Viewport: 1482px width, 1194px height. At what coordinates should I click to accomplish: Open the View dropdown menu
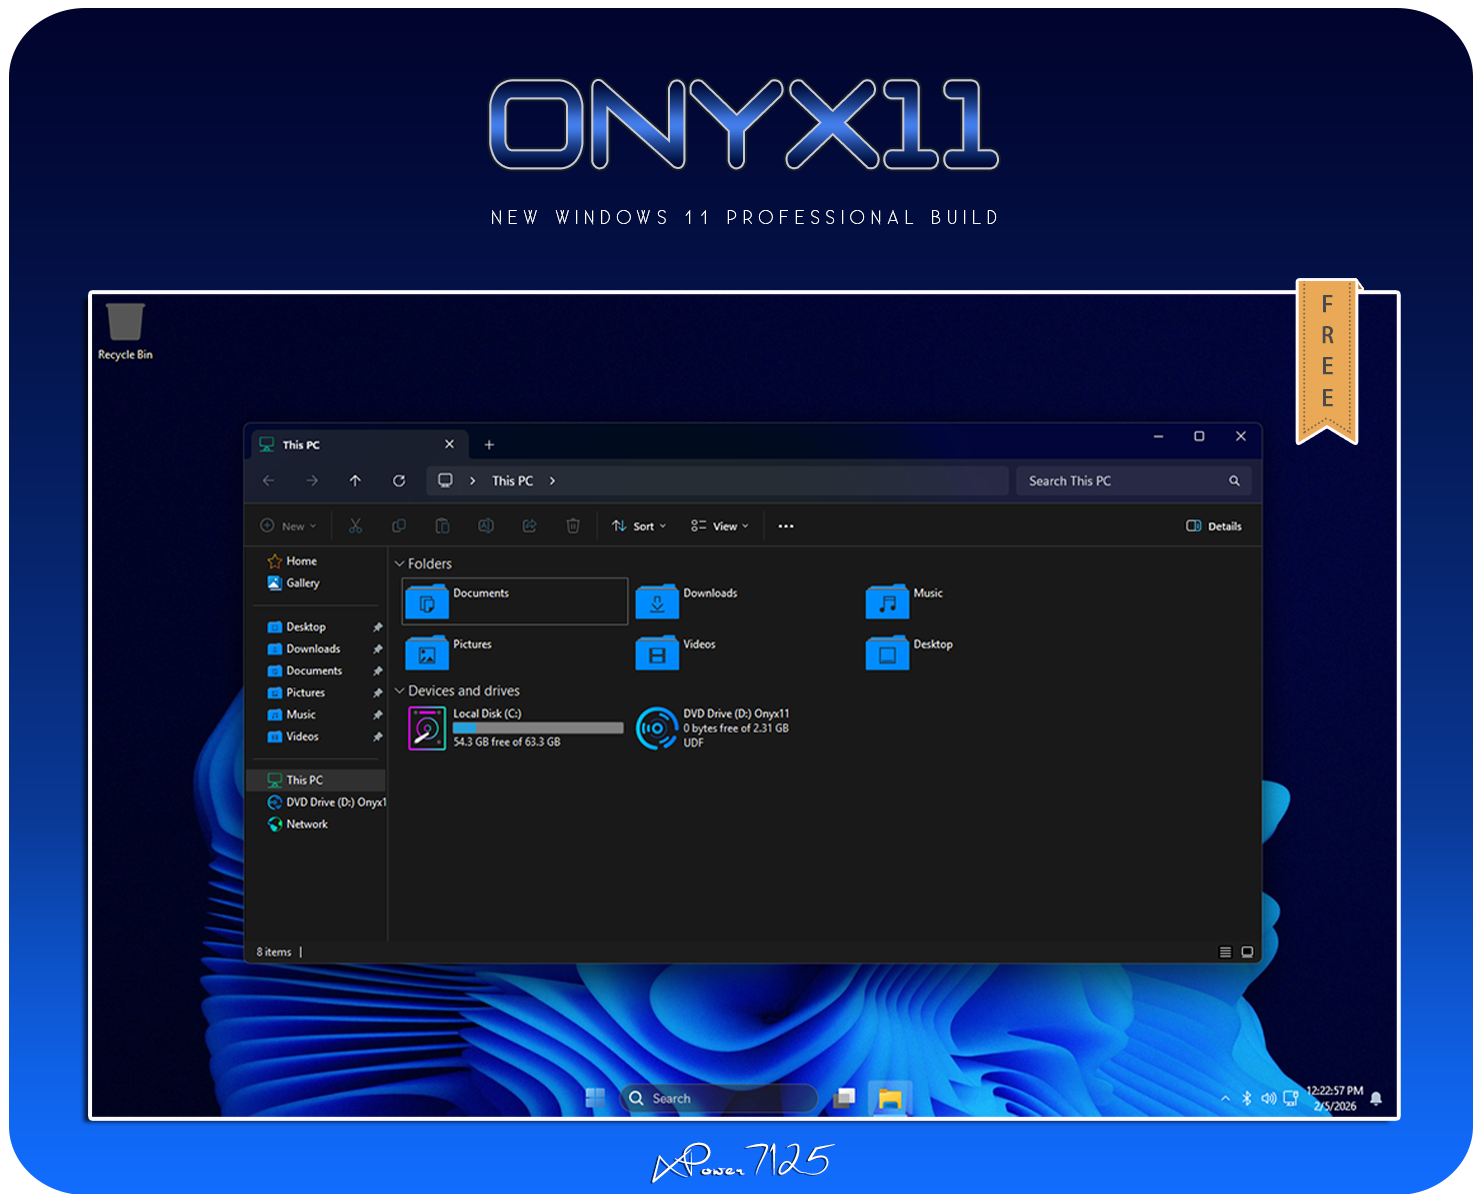(x=719, y=526)
